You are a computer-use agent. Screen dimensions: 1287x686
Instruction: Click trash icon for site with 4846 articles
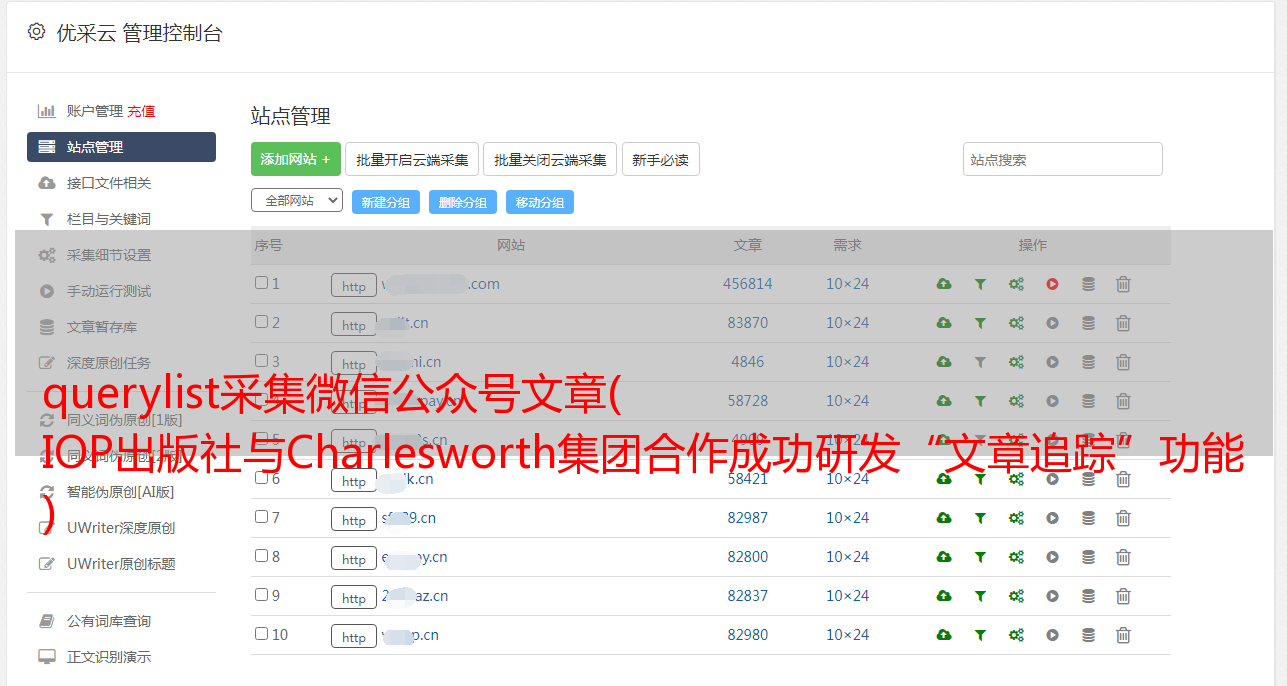1123,362
